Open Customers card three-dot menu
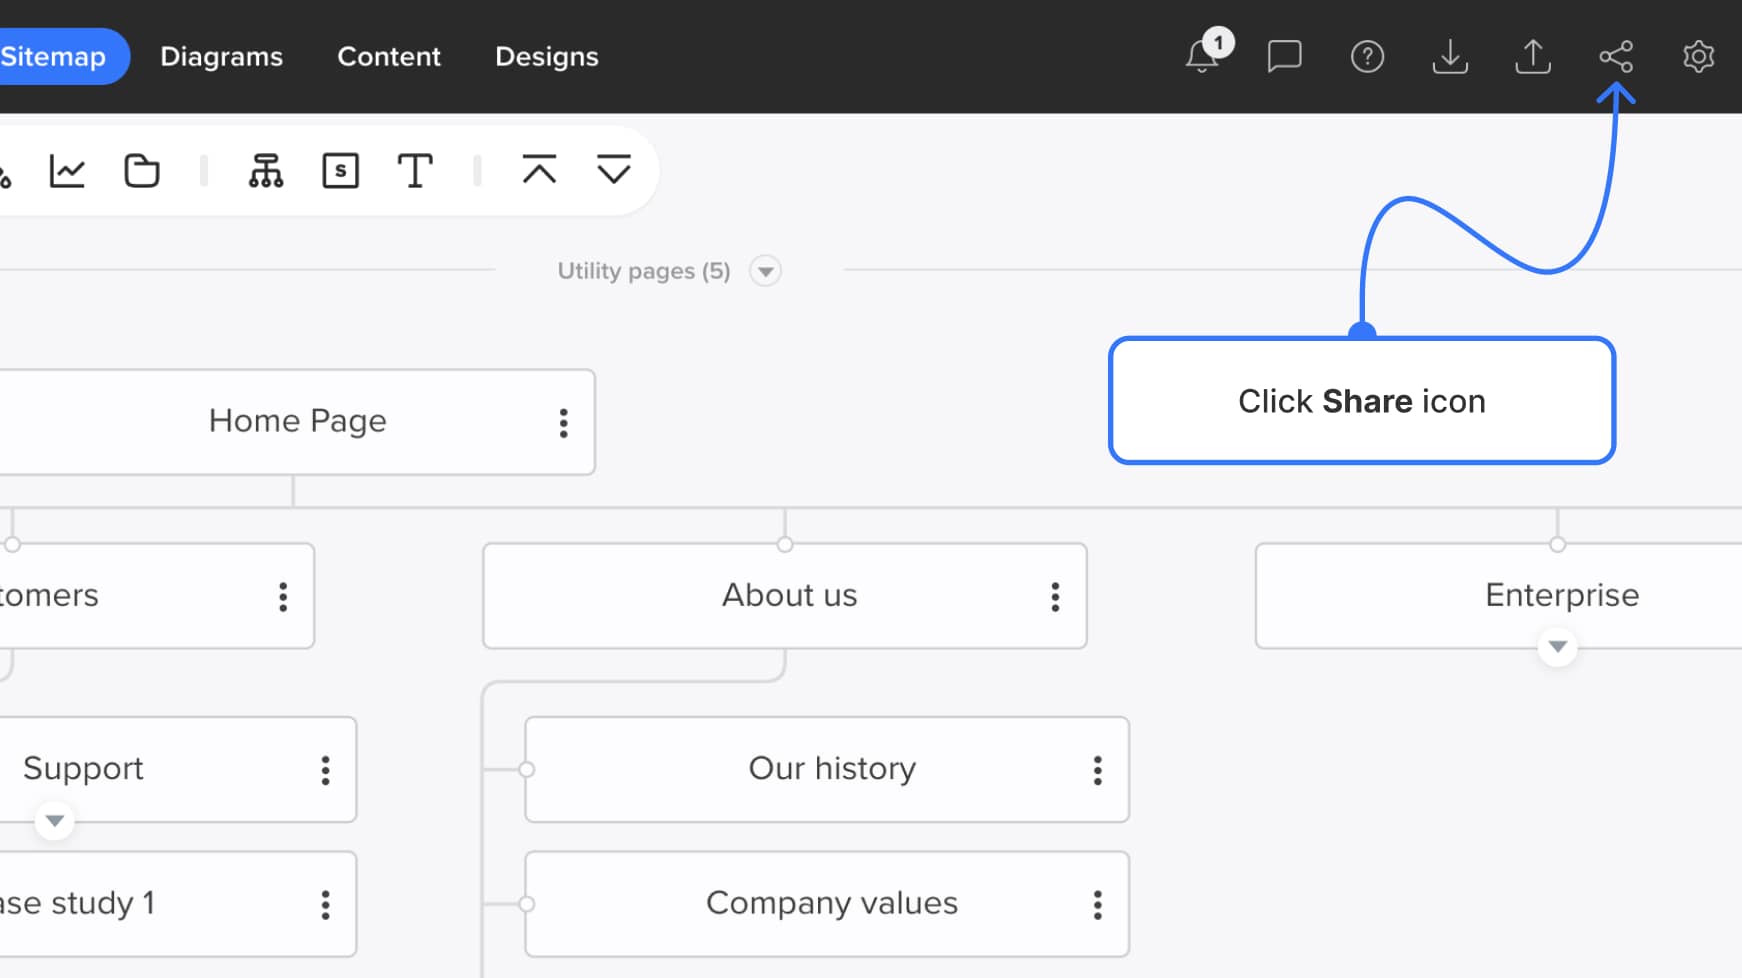Screen dimensions: 1742x978 point(283,597)
